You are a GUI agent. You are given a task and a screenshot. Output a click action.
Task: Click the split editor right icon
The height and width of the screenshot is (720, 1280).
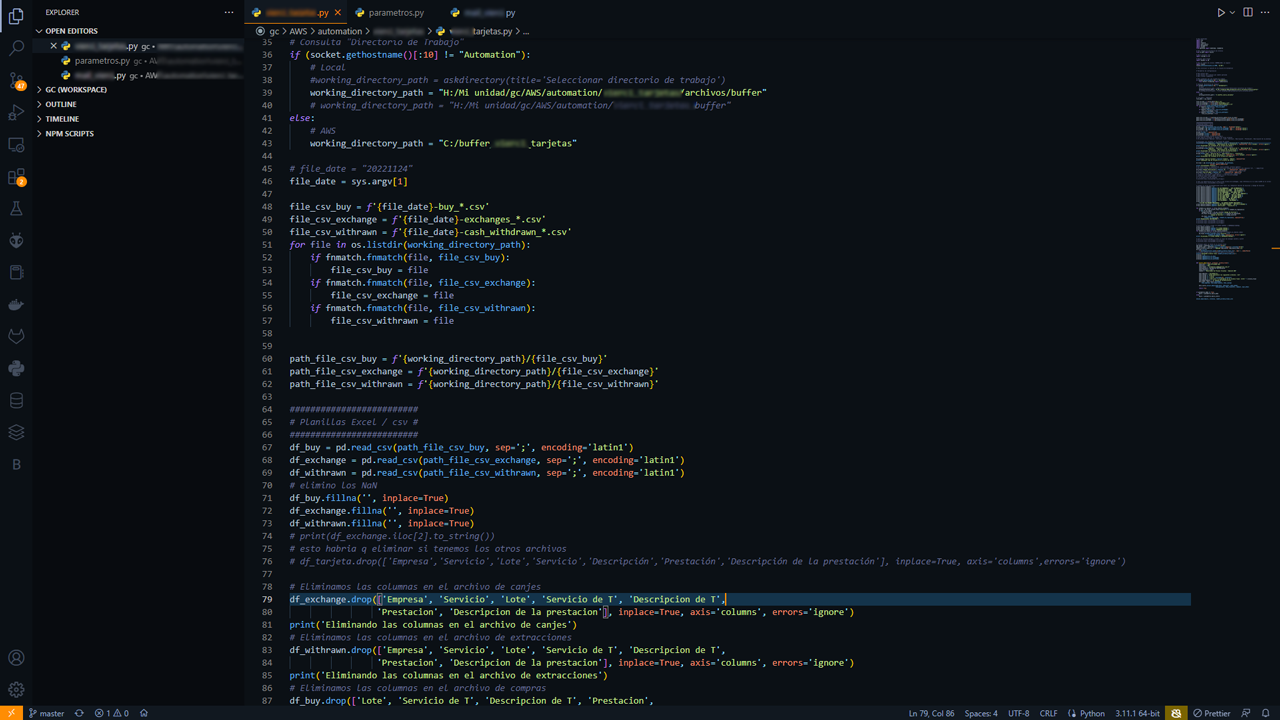point(1247,13)
